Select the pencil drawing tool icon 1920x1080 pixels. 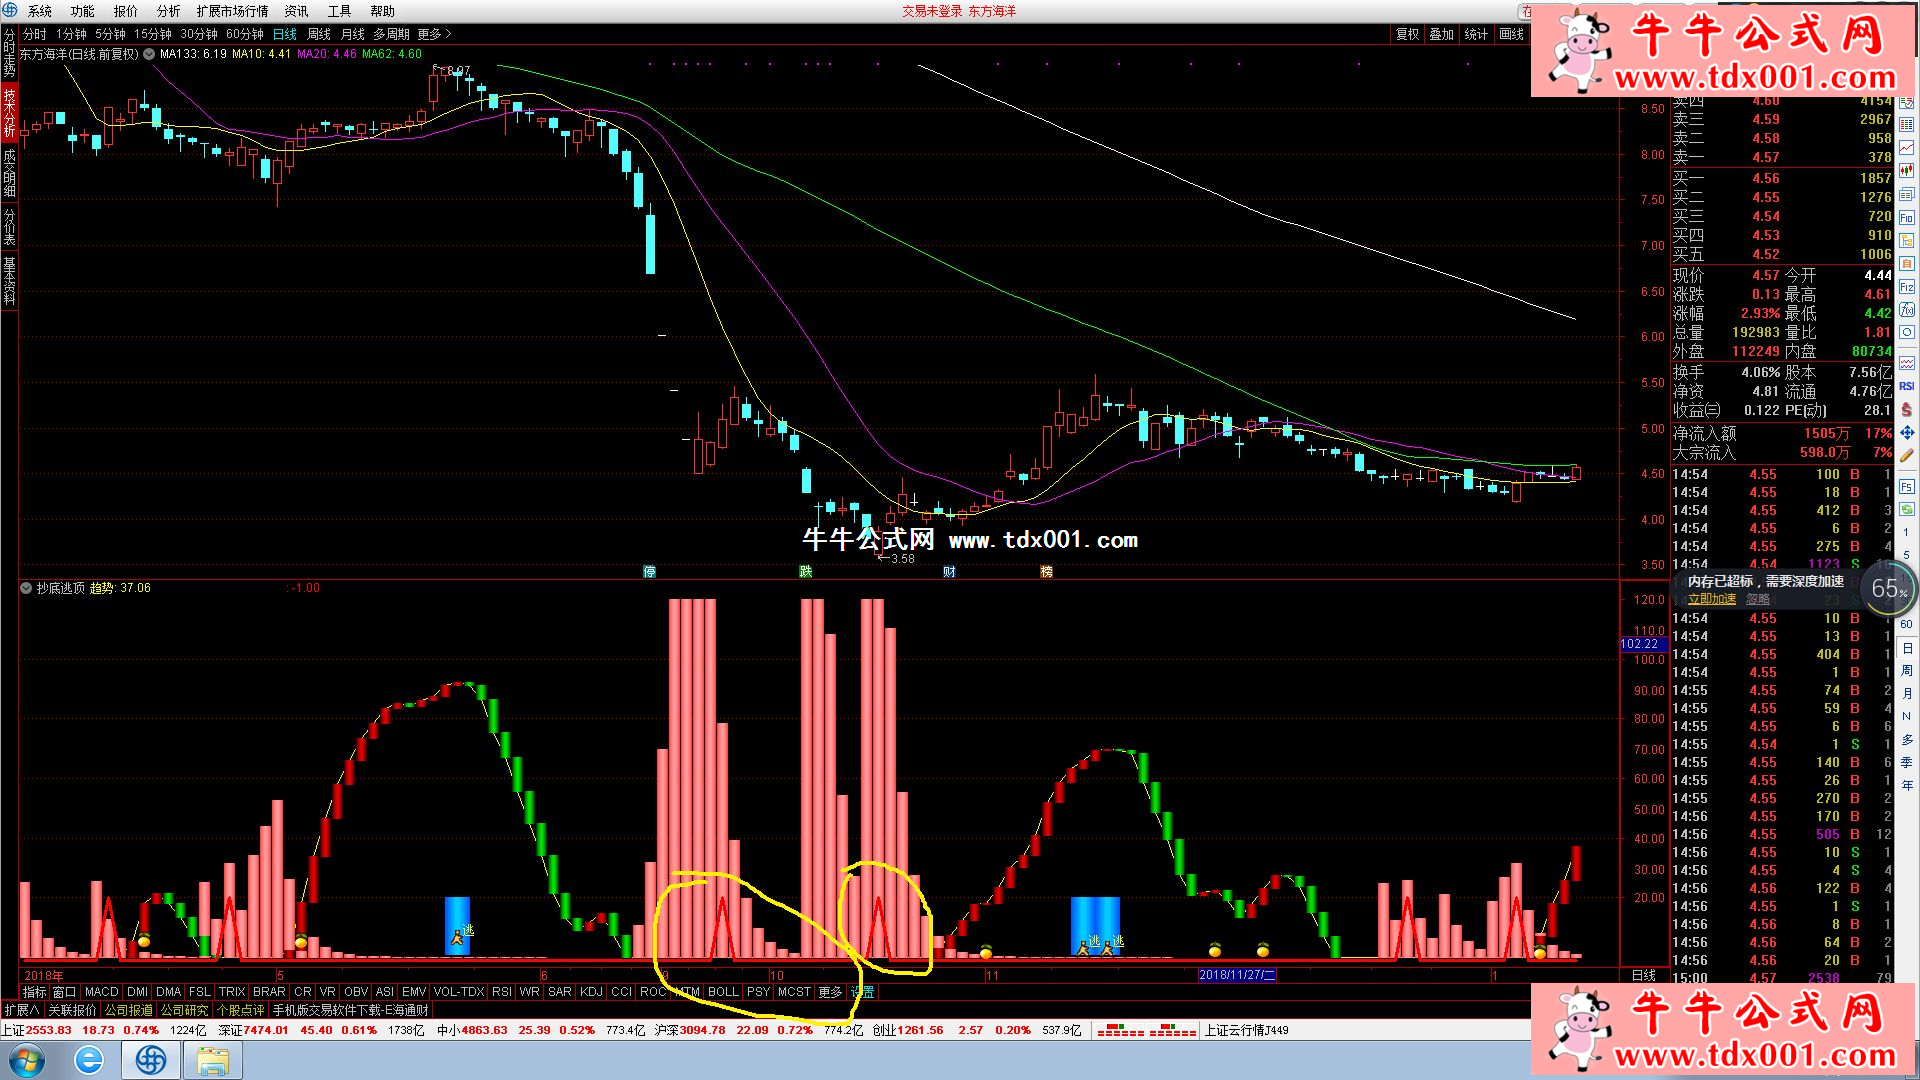tap(1906, 455)
